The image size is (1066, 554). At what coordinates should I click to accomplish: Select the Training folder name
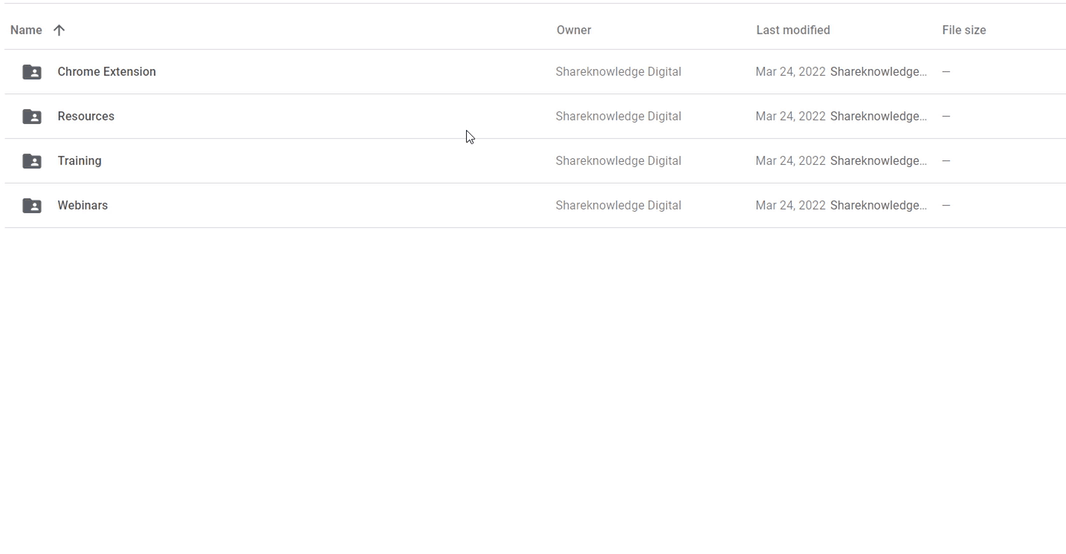pyautogui.click(x=80, y=161)
